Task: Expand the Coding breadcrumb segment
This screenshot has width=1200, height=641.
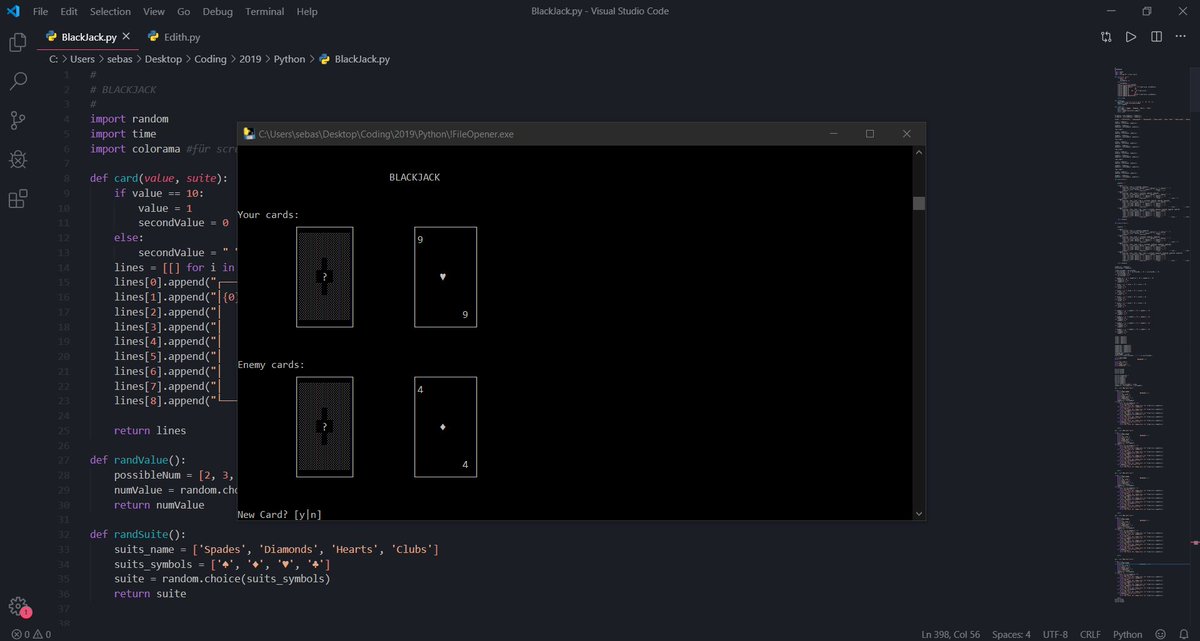Action: [x=210, y=59]
